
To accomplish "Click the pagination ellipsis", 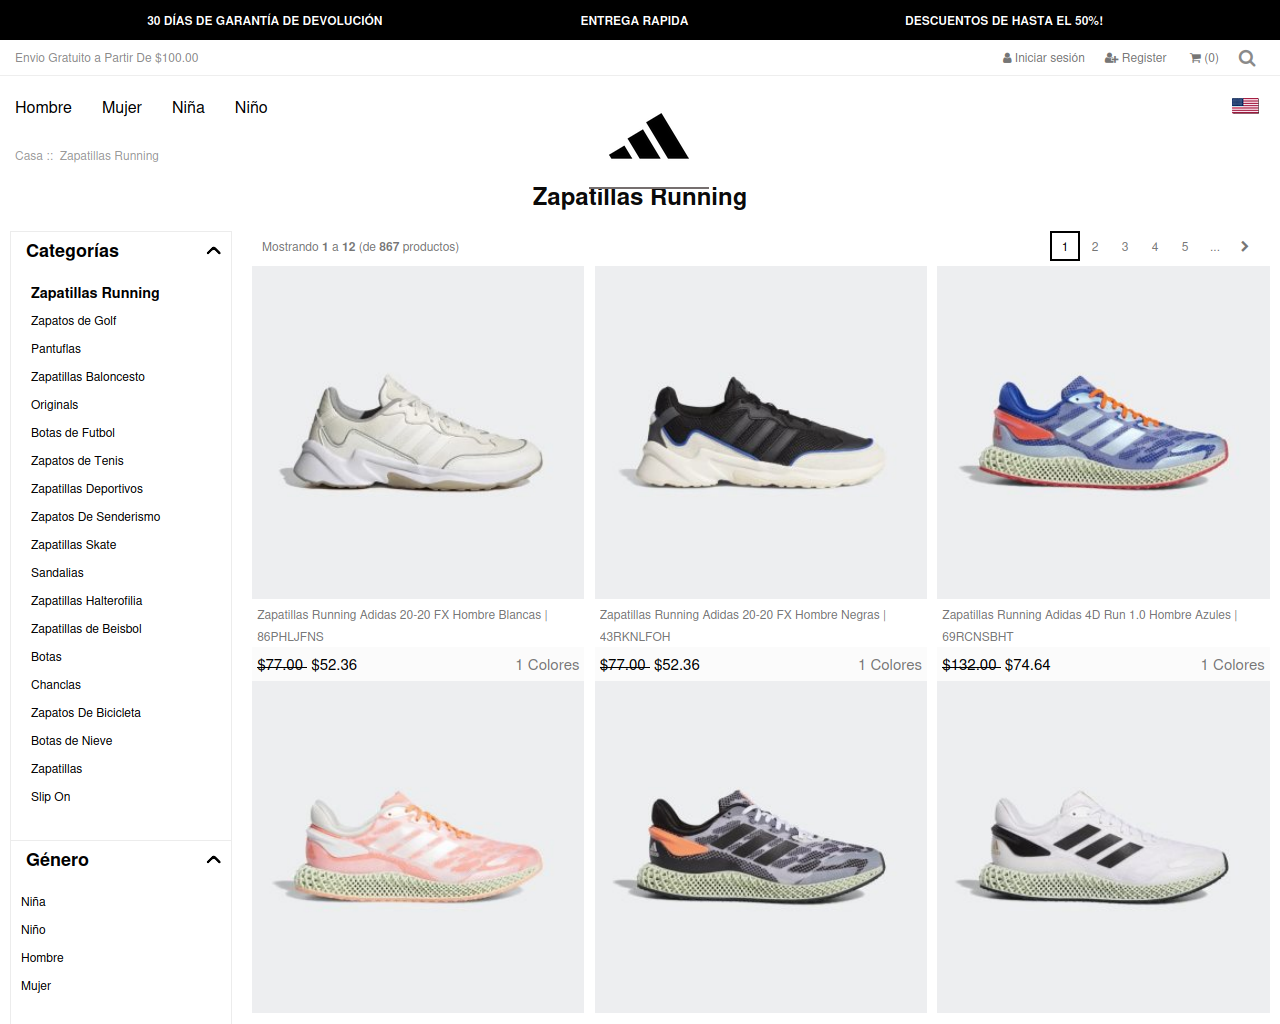I will point(1215,246).
